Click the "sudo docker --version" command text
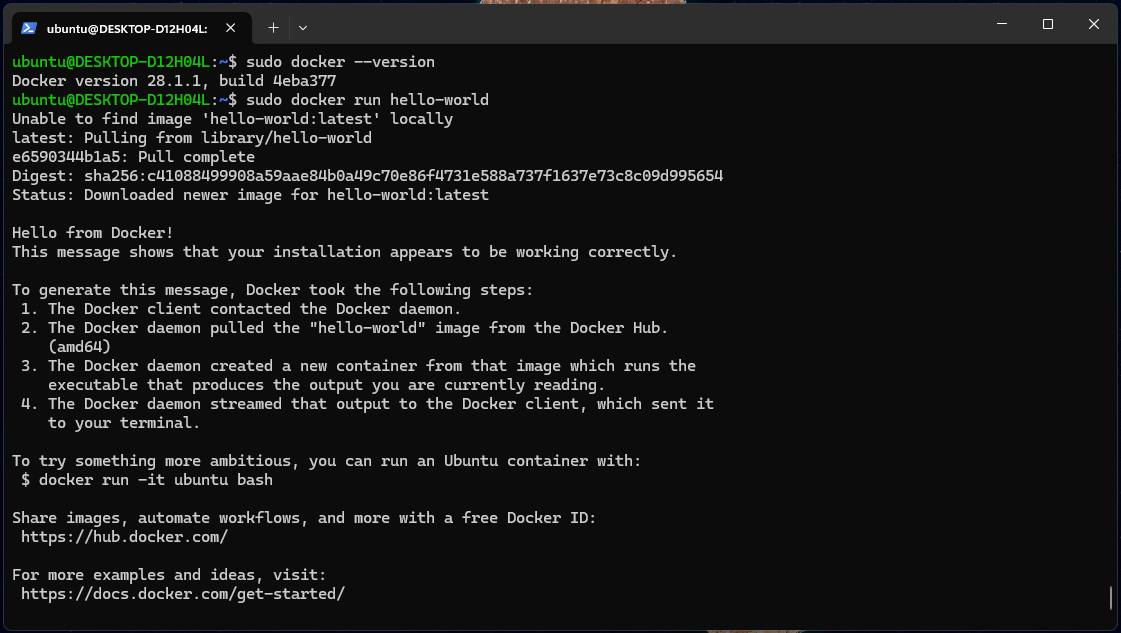The width and height of the screenshot is (1121, 633). 340,62
